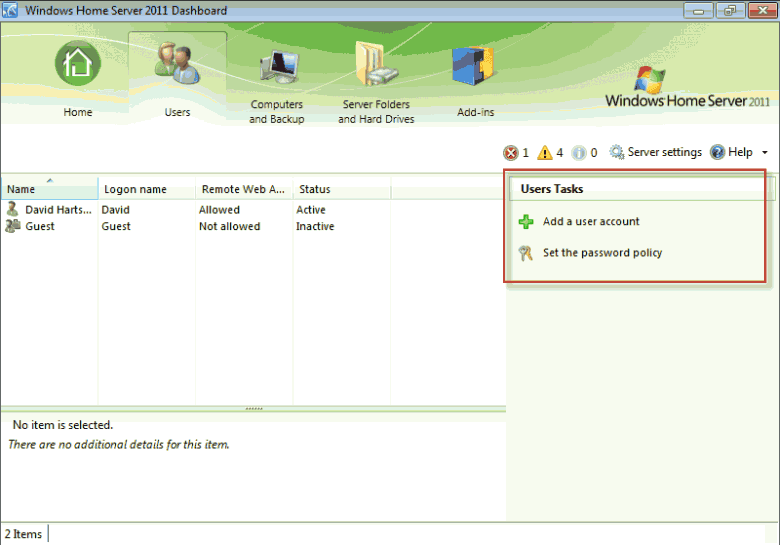Click the informational alert count 0
This screenshot has width=780, height=545.
594,153
